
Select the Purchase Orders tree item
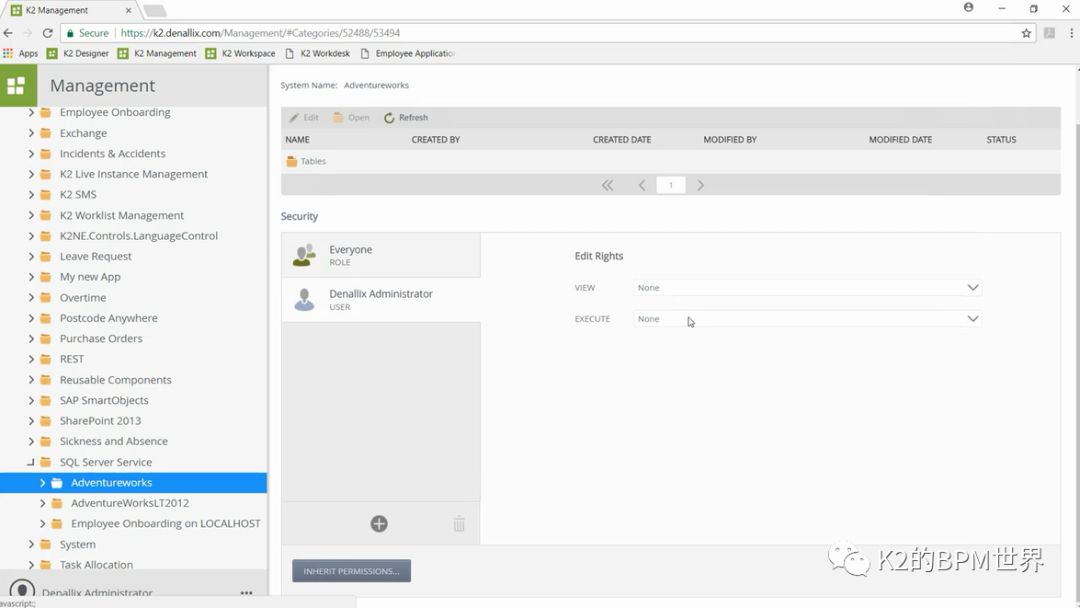pos(101,339)
